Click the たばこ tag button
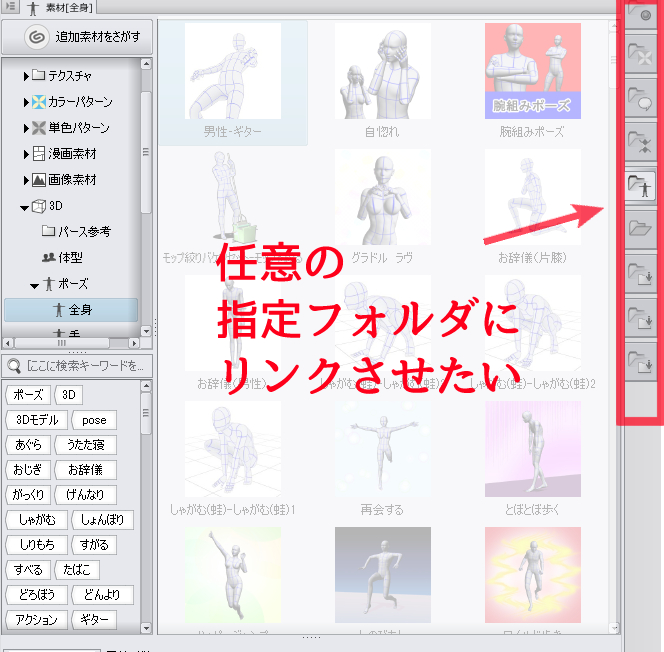664x652 pixels. pyautogui.click(x=77, y=570)
